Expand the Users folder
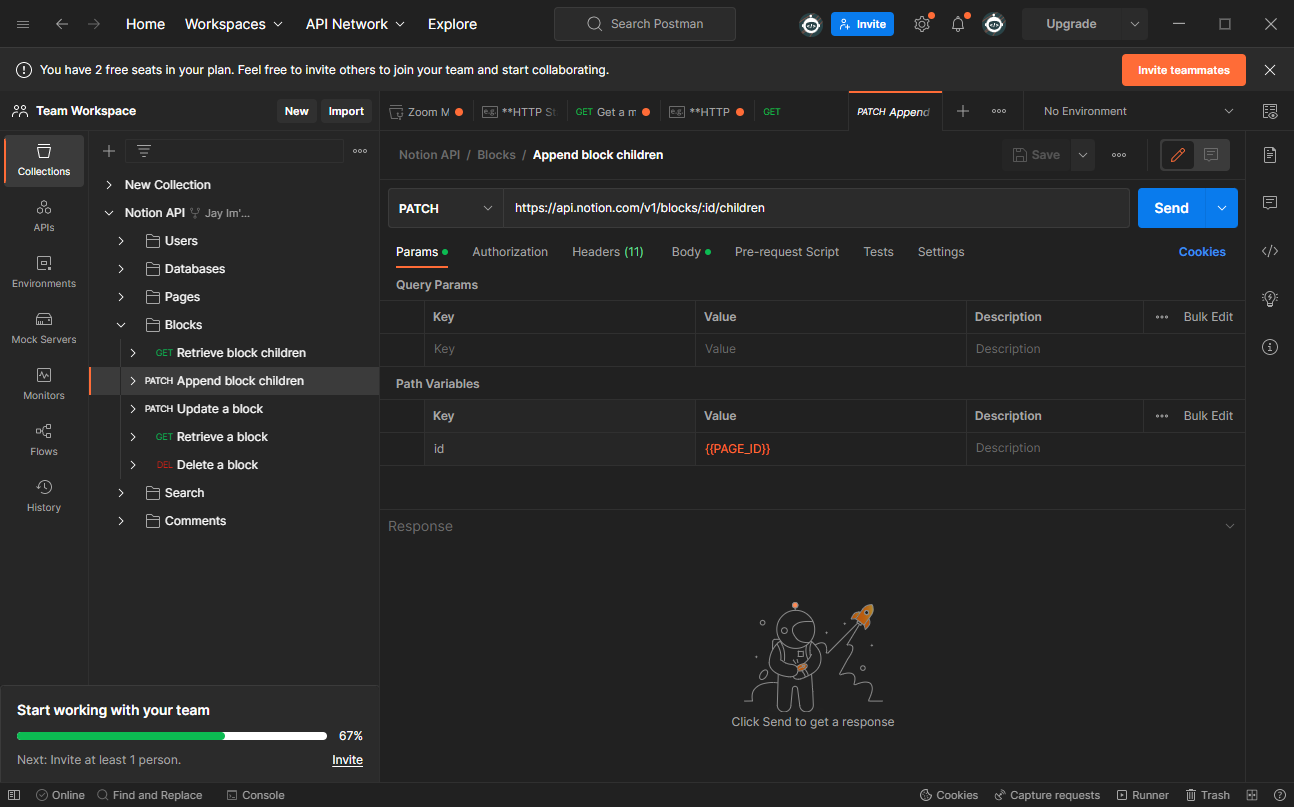Screen dimensions: 1294x807 coord(121,241)
